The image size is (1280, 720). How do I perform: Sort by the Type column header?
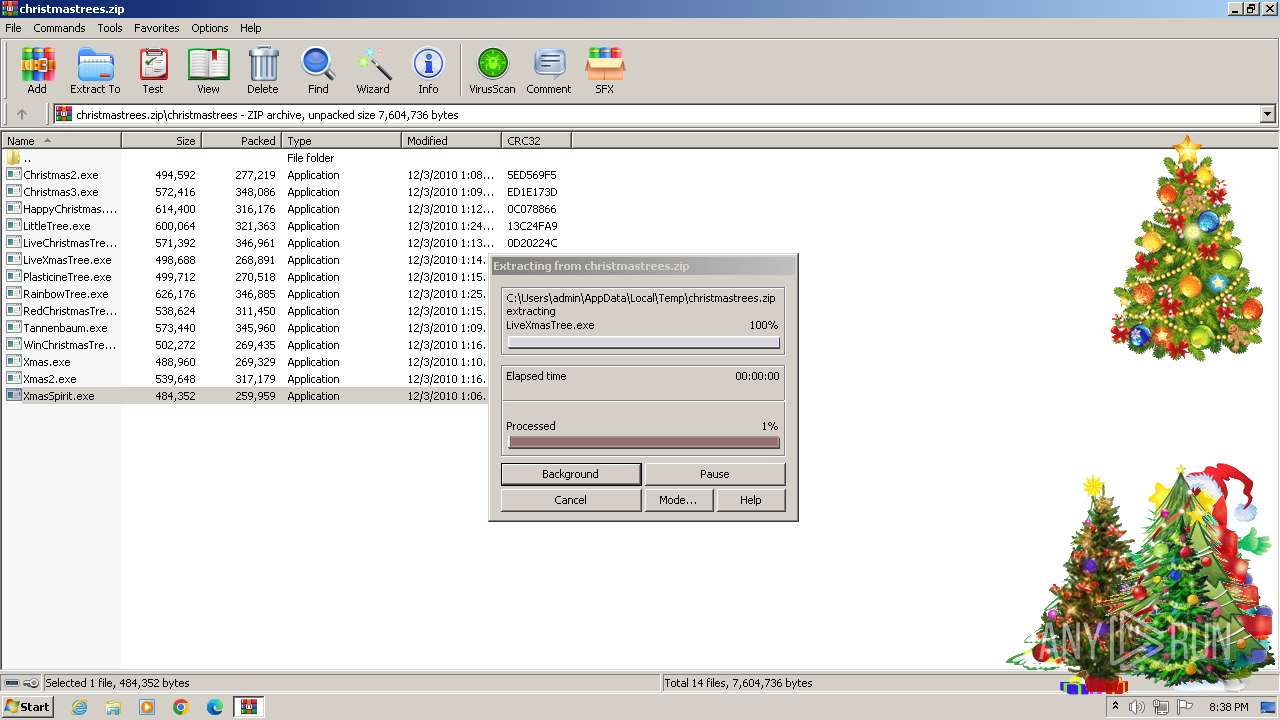(341, 141)
